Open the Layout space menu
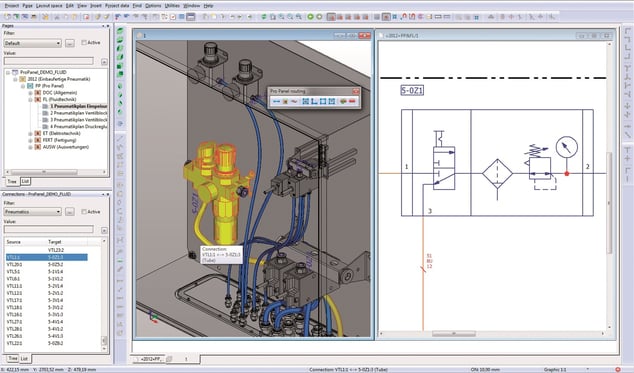This screenshot has width=634, height=373. tap(49, 6)
